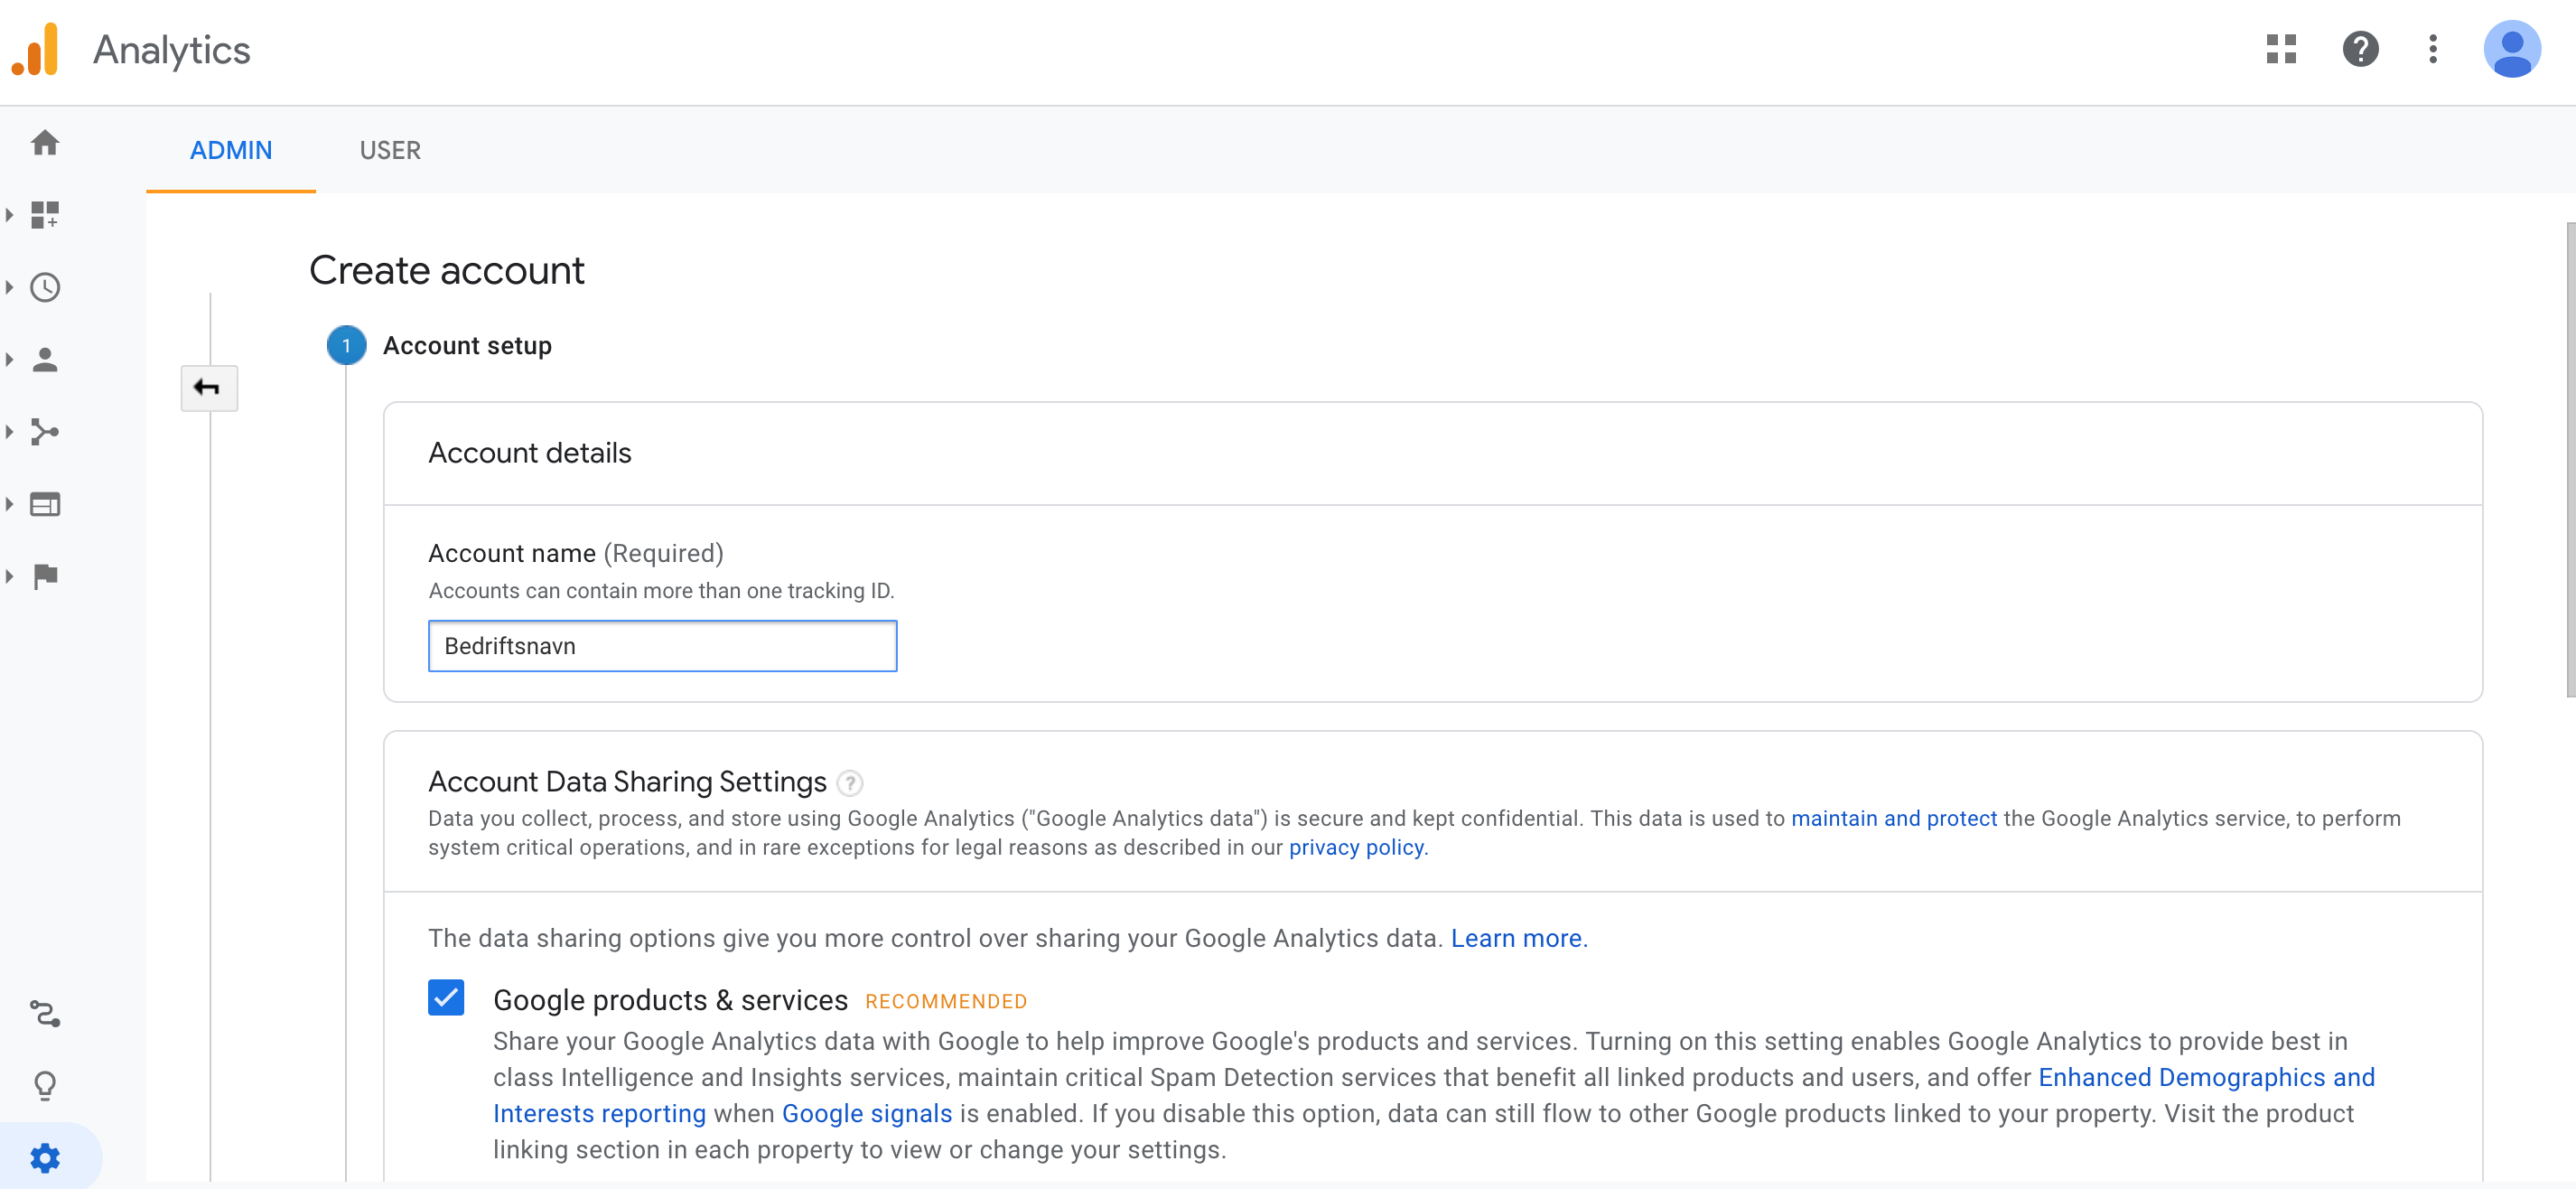The image size is (2576, 1189).
Task: Switch to the ADMIN tab
Action: (231, 150)
